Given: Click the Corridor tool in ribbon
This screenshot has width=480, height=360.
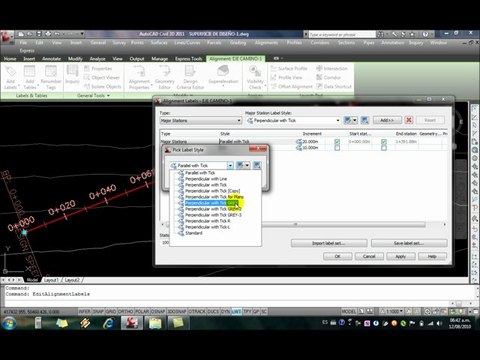Looking at the screenshot, I should tap(328, 77).
